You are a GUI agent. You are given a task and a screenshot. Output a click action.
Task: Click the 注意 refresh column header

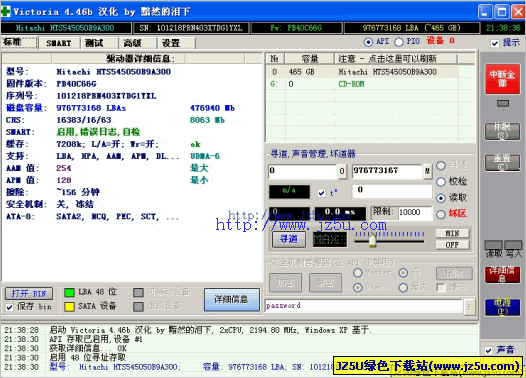click(x=396, y=59)
